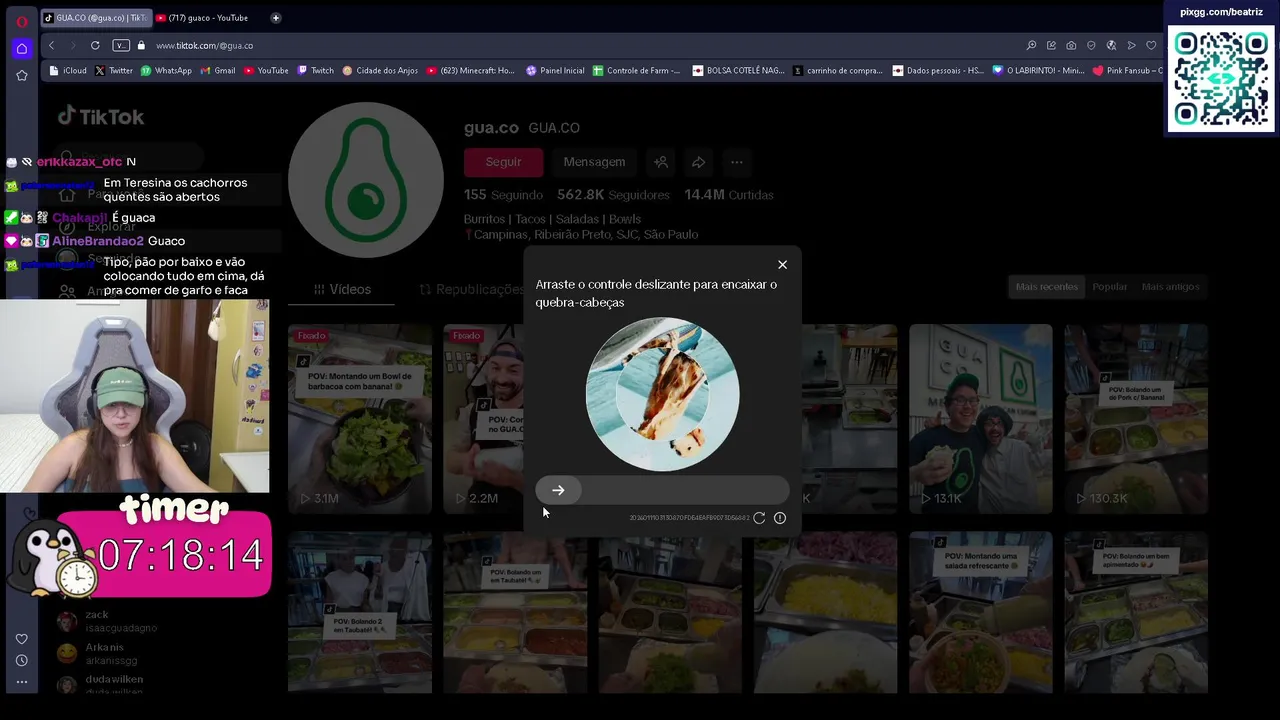The height and width of the screenshot is (720, 1280).
Task: Open the profile three-dots menu
Action: [x=737, y=162]
